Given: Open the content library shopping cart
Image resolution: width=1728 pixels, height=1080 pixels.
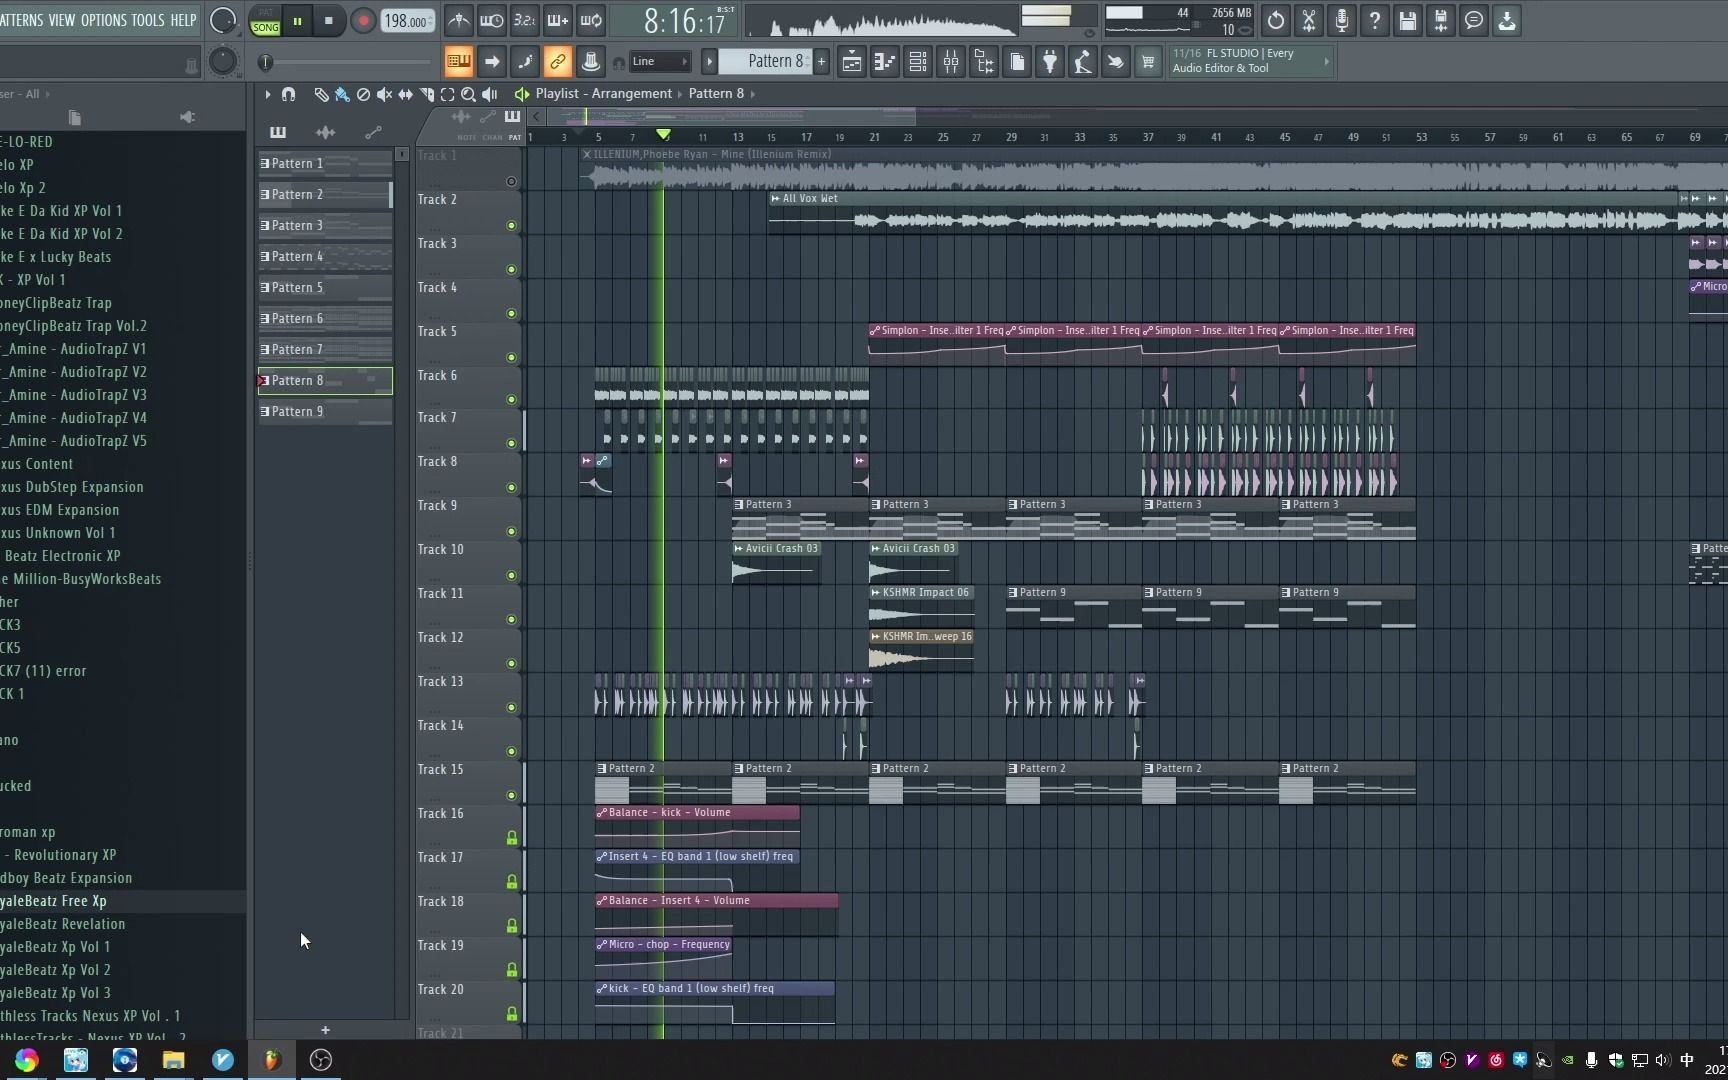Looking at the screenshot, I should tap(1148, 62).
